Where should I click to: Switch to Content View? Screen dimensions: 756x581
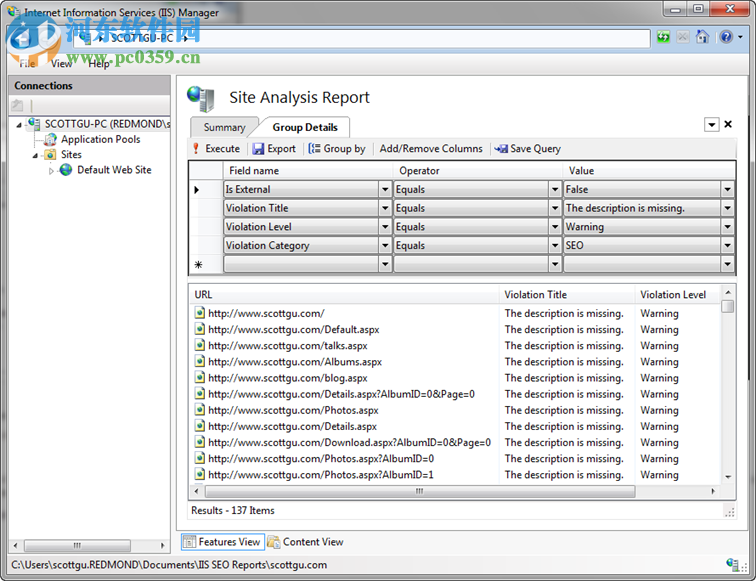tap(305, 542)
